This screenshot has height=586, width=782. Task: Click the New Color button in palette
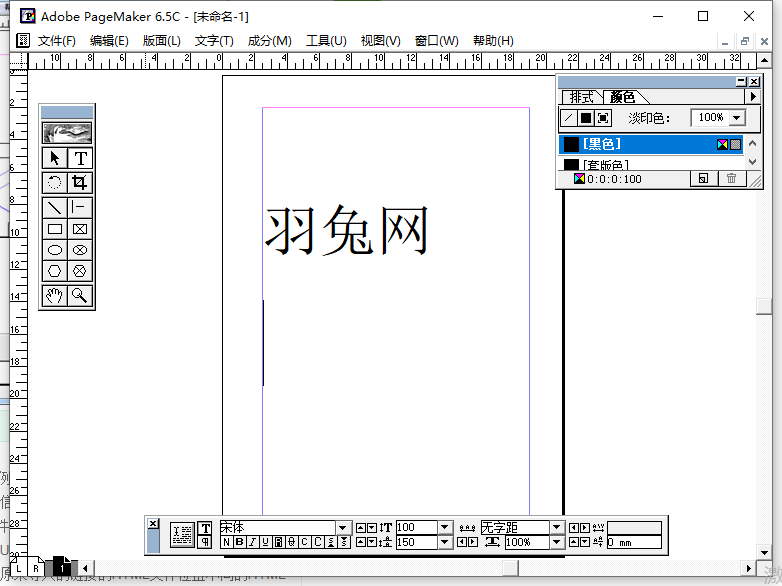click(704, 179)
